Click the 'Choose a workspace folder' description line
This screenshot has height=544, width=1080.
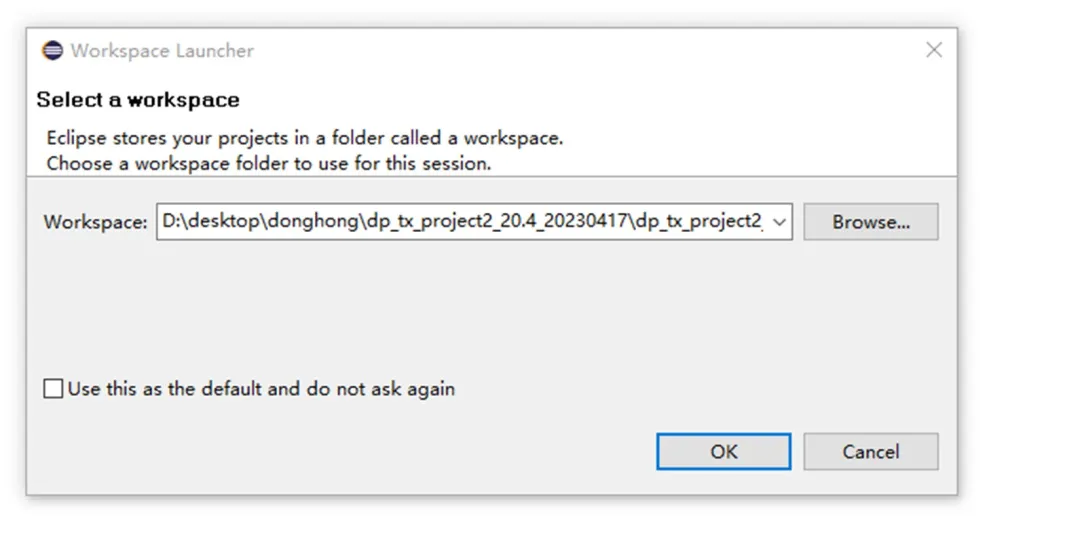[x=268, y=163]
